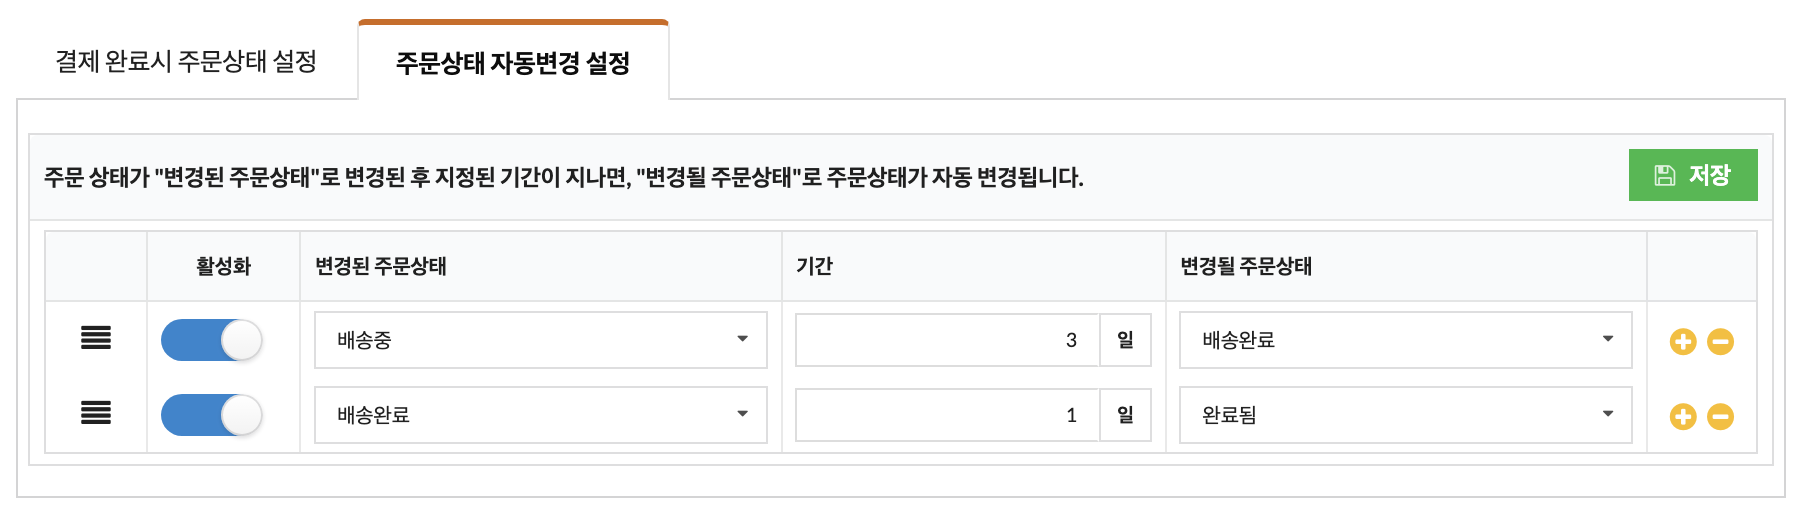Expand the 배송완료 target-status dropdown in first row
The width and height of the screenshot is (1802, 514).
coord(1406,340)
